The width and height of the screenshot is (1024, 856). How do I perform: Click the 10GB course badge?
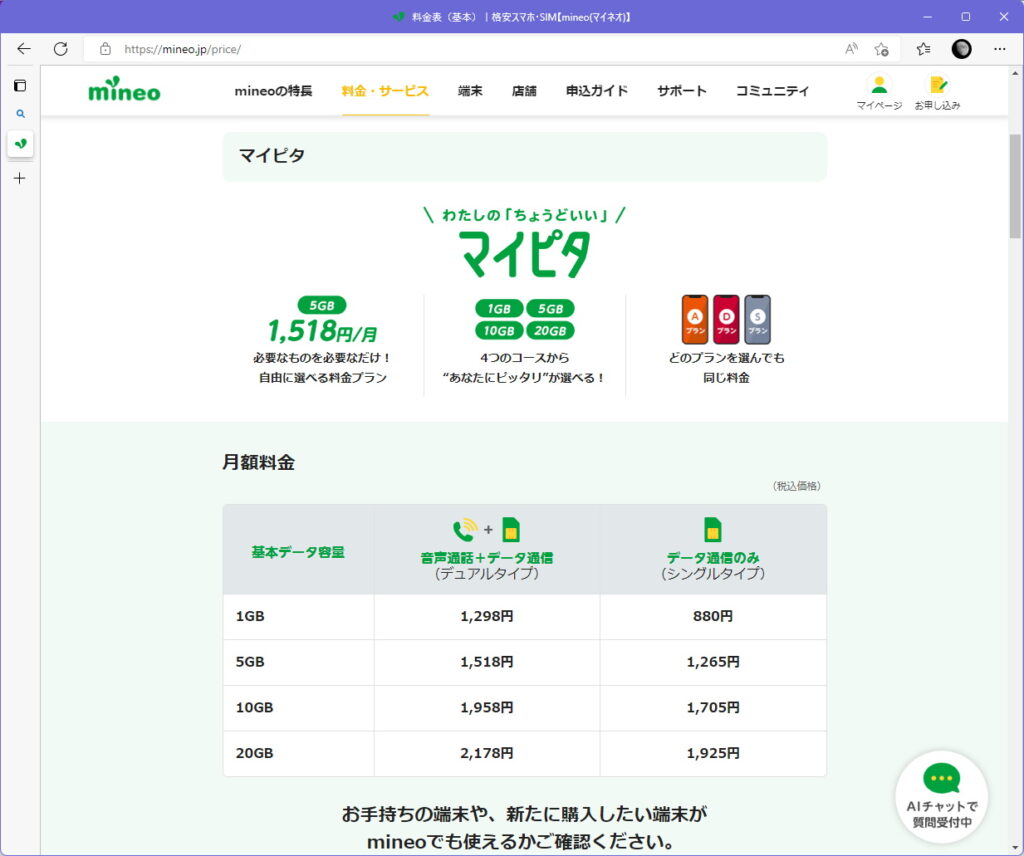click(x=499, y=330)
